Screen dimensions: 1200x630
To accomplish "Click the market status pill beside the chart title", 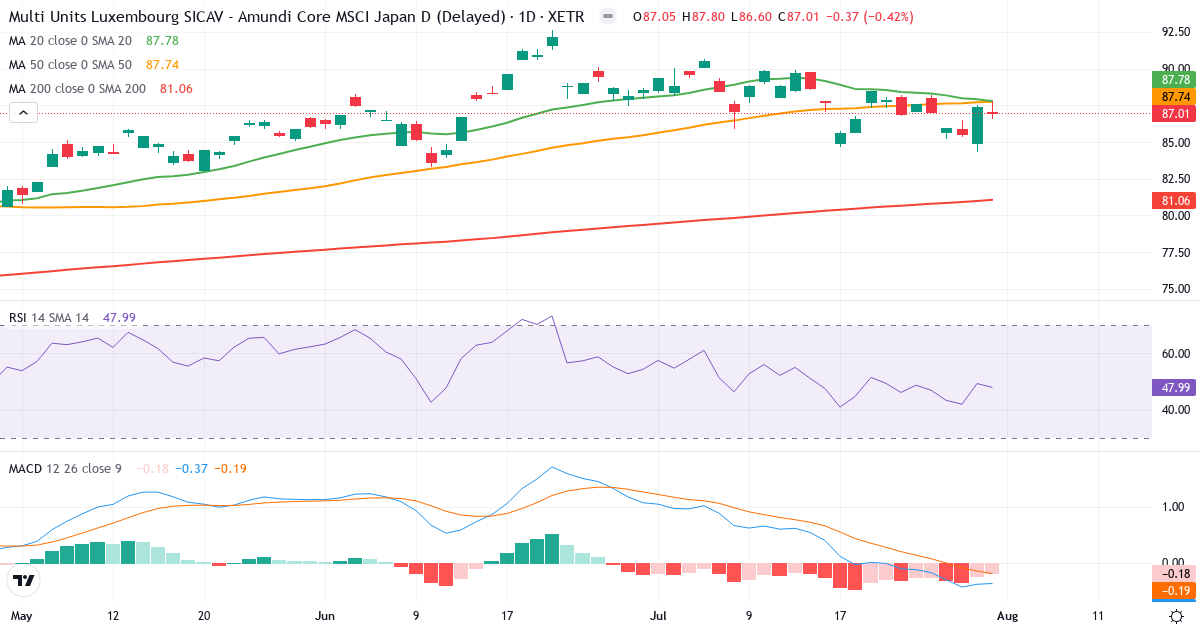I will (x=607, y=18).
